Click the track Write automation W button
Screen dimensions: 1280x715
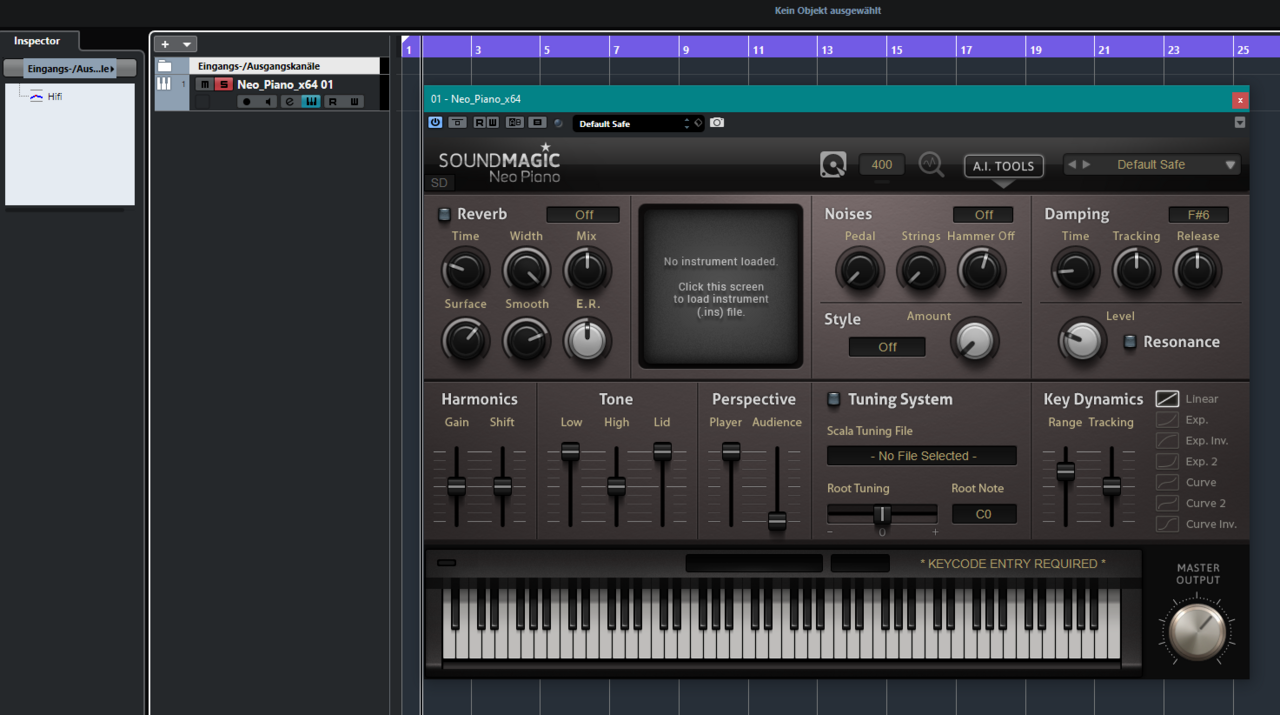354,102
